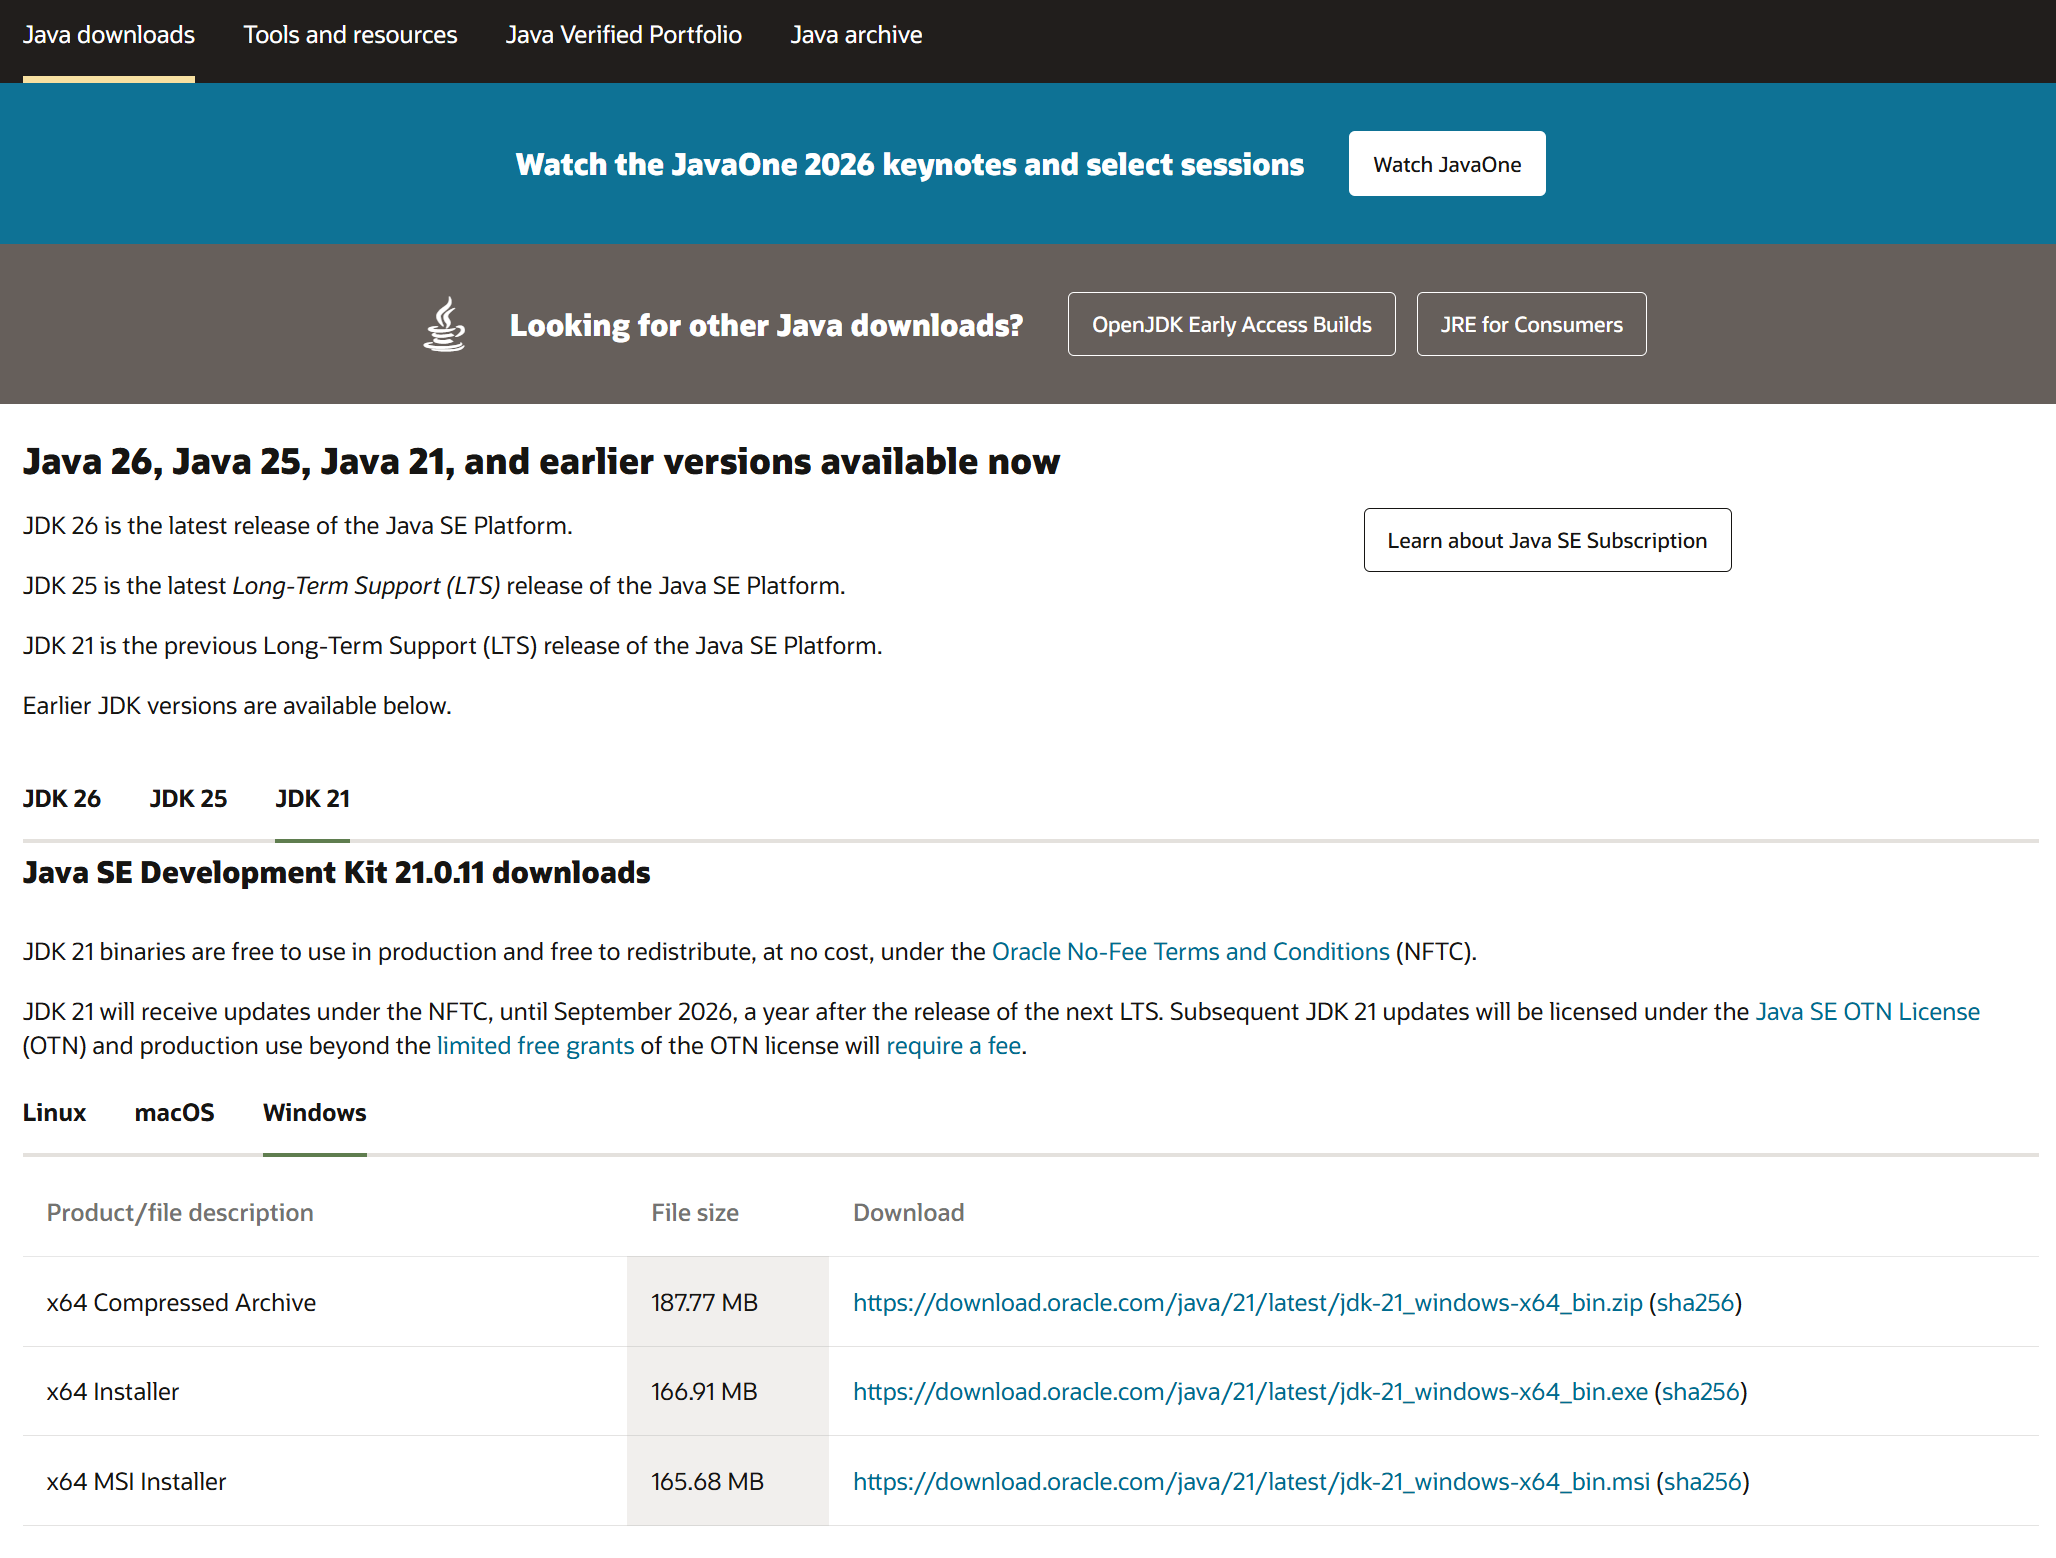Follow the limited free grants link
The height and width of the screenshot is (1558, 2056).
[536, 1046]
